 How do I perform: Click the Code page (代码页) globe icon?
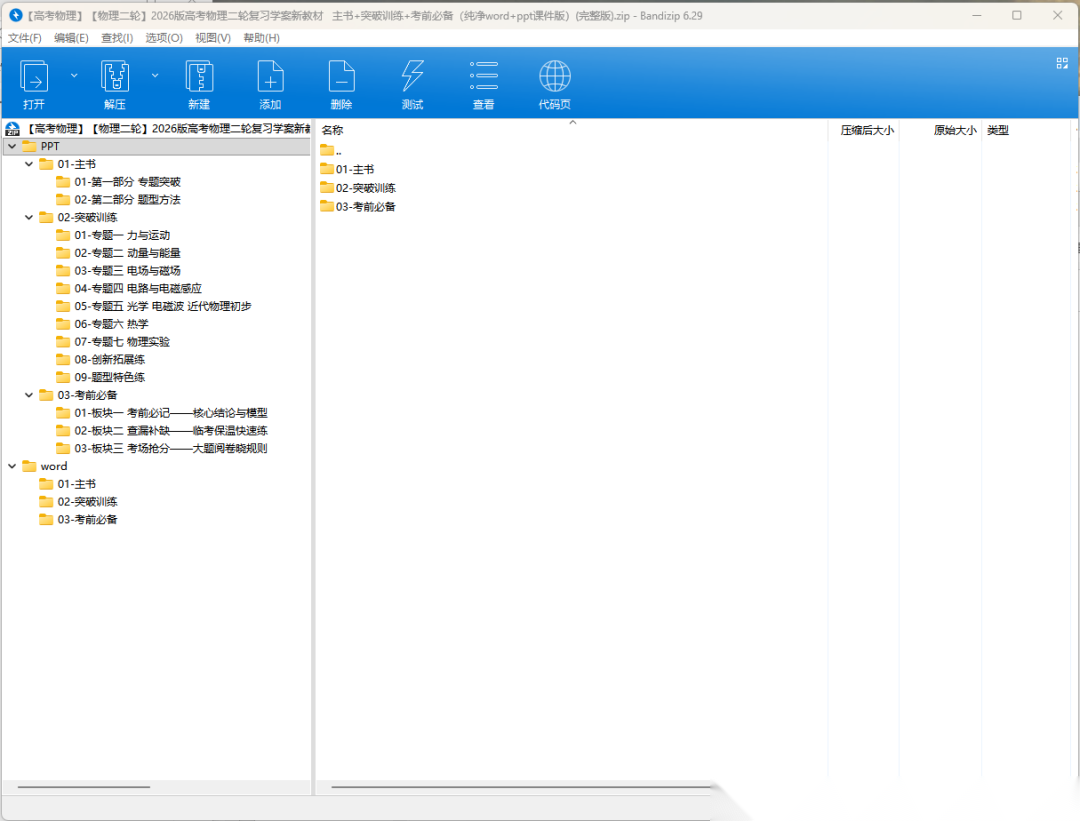[555, 78]
